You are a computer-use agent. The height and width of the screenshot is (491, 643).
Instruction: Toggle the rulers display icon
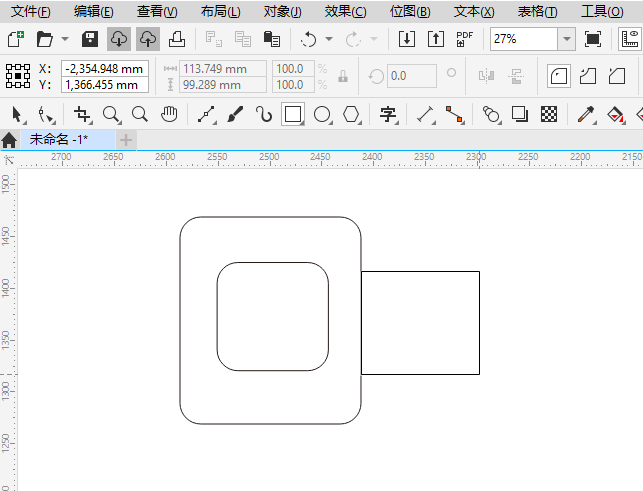coord(630,39)
